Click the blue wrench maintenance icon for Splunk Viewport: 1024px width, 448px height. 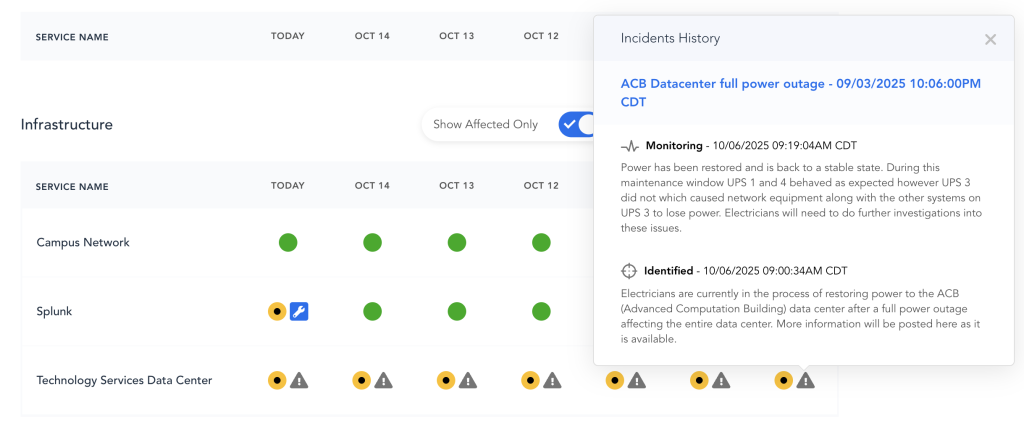pos(299,311)
